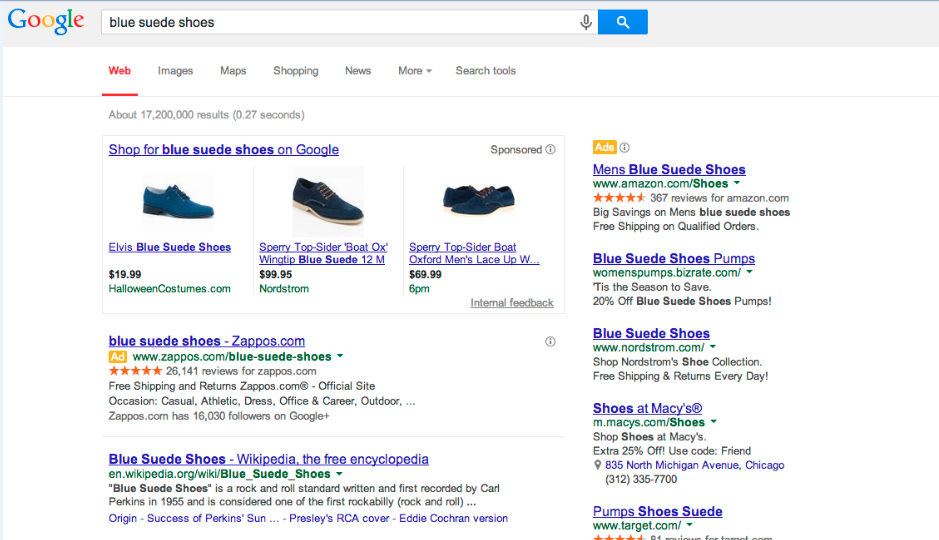Open Success of Perkins' Sun section link

[213, 518]
